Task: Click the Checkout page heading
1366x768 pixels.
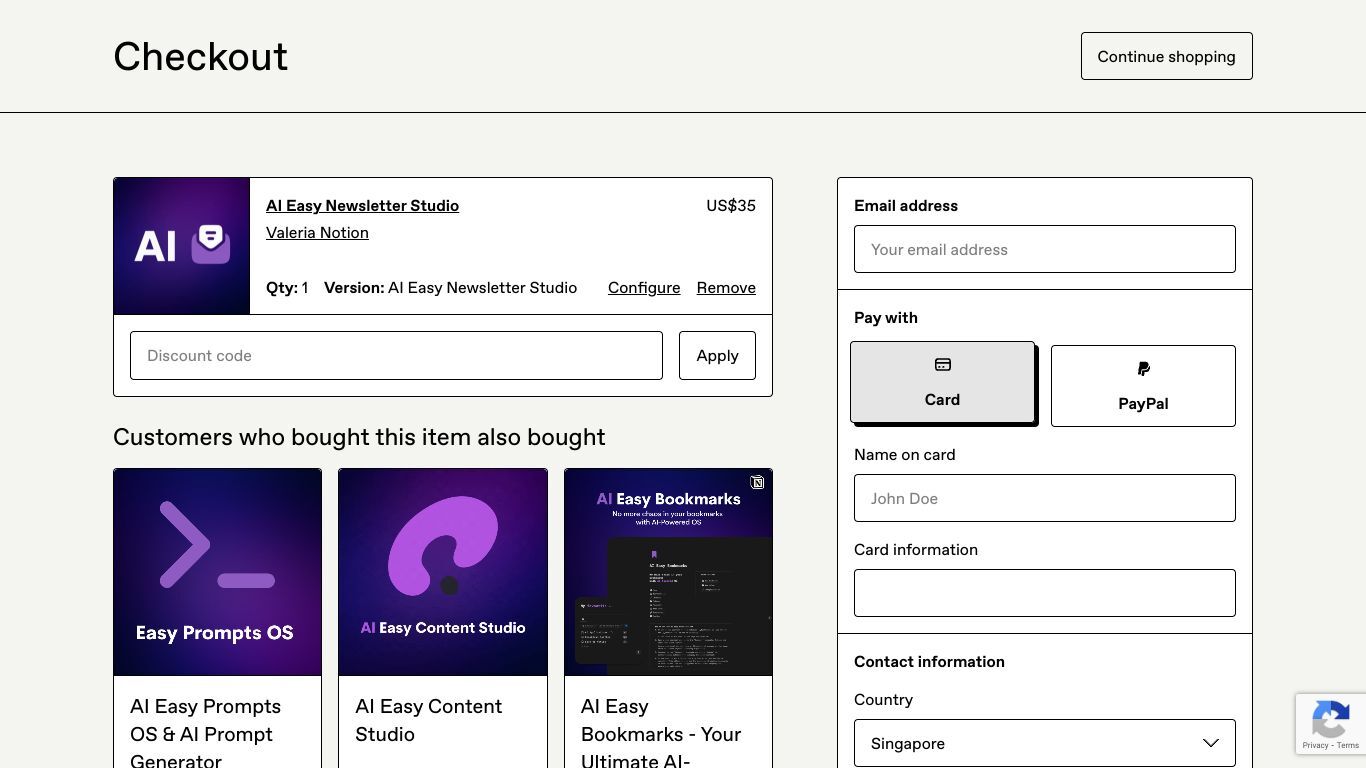Action: pyautogui.click(x=200, y=57)
